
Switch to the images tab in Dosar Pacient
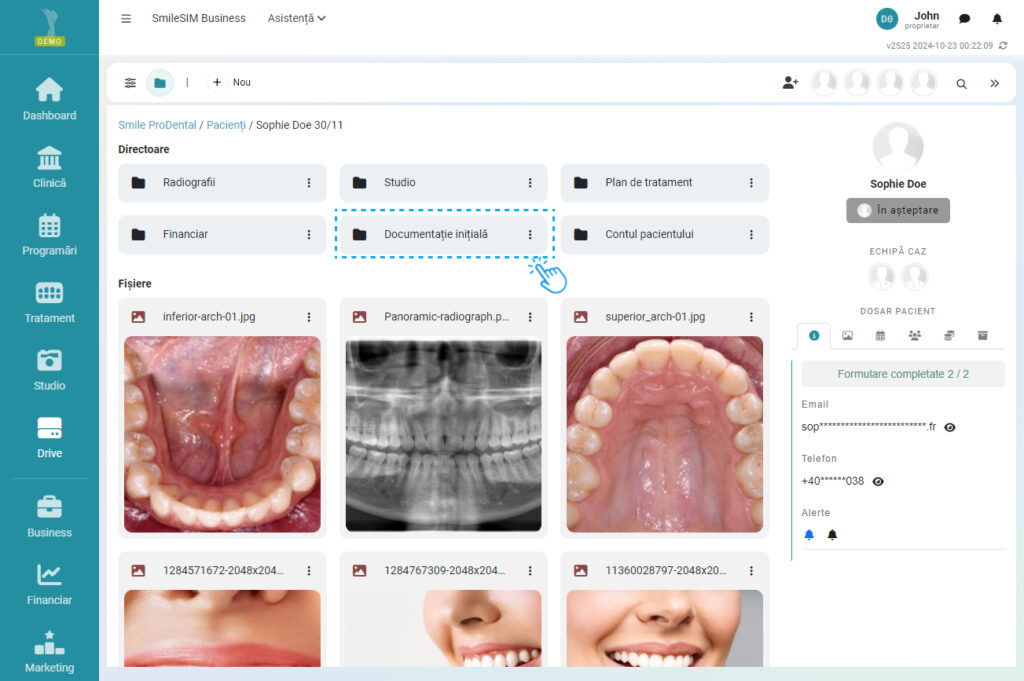coord(847,336)
